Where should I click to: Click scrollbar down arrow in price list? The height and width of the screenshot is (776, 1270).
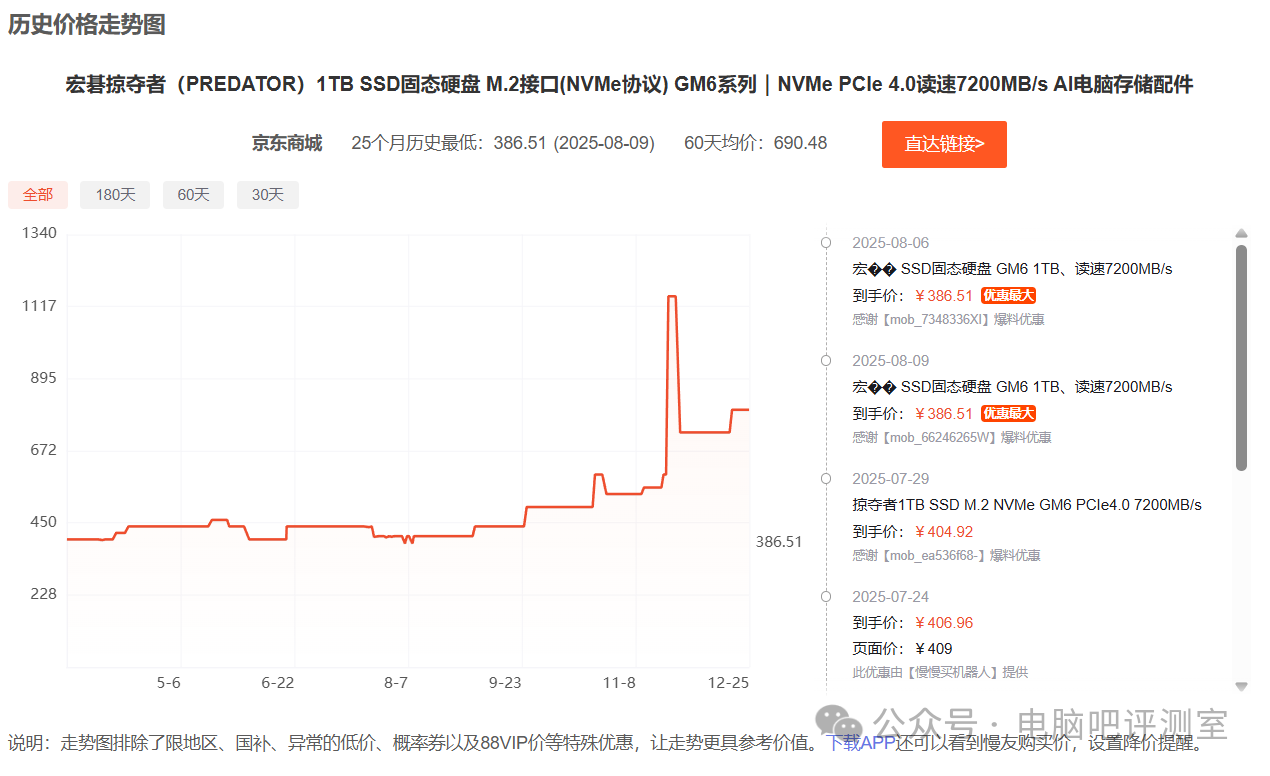tap(1242, 686)
